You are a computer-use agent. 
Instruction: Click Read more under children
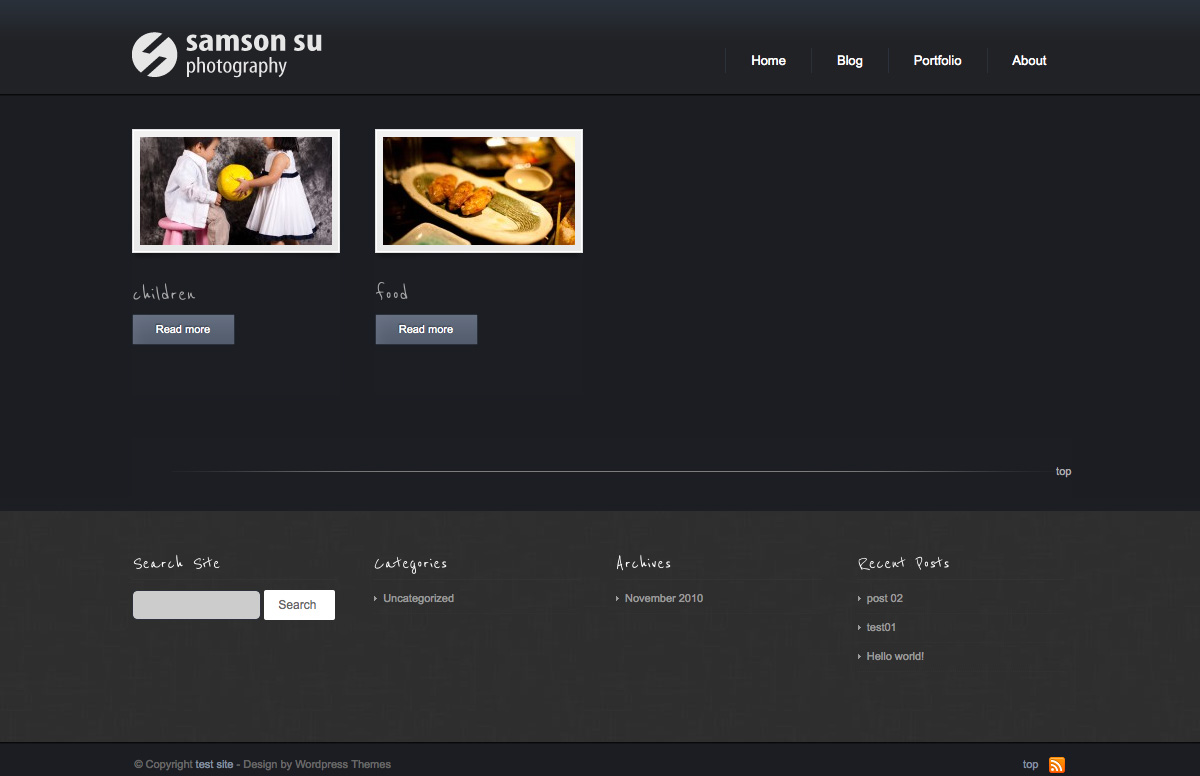[183, 330]
